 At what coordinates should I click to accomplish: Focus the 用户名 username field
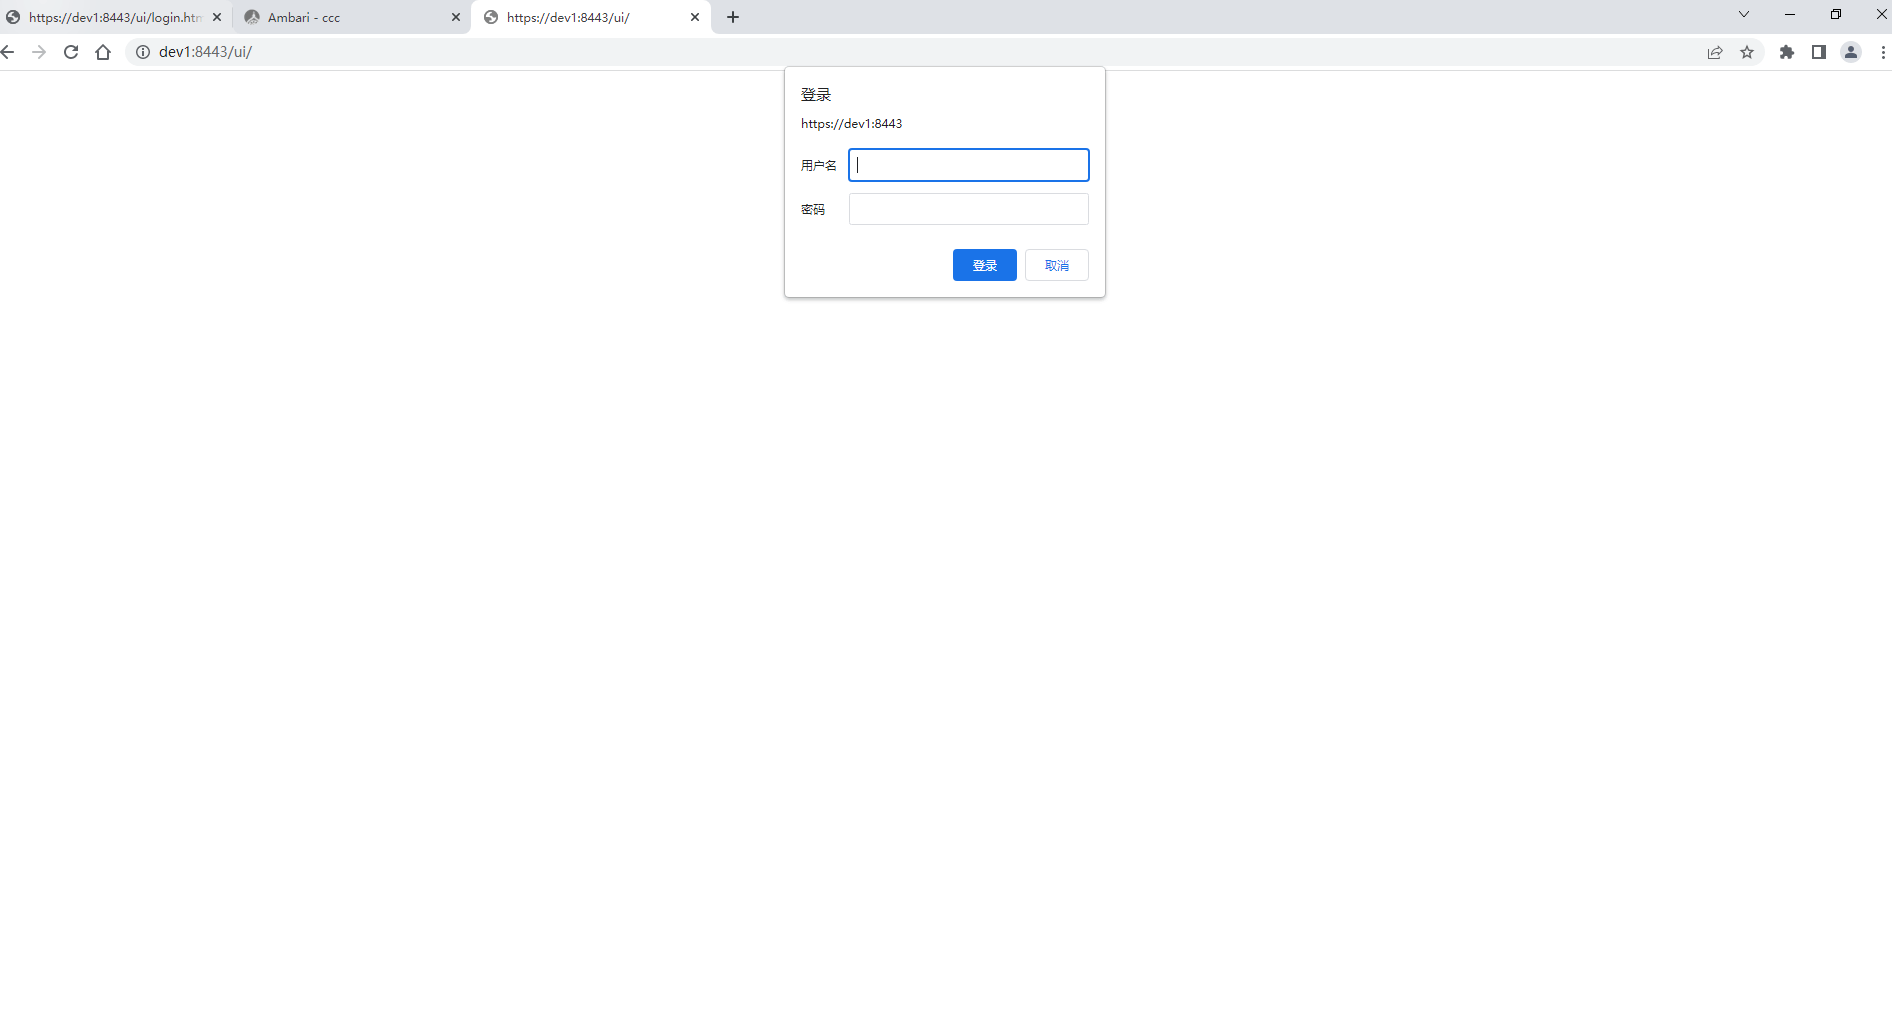coord(968,165)
